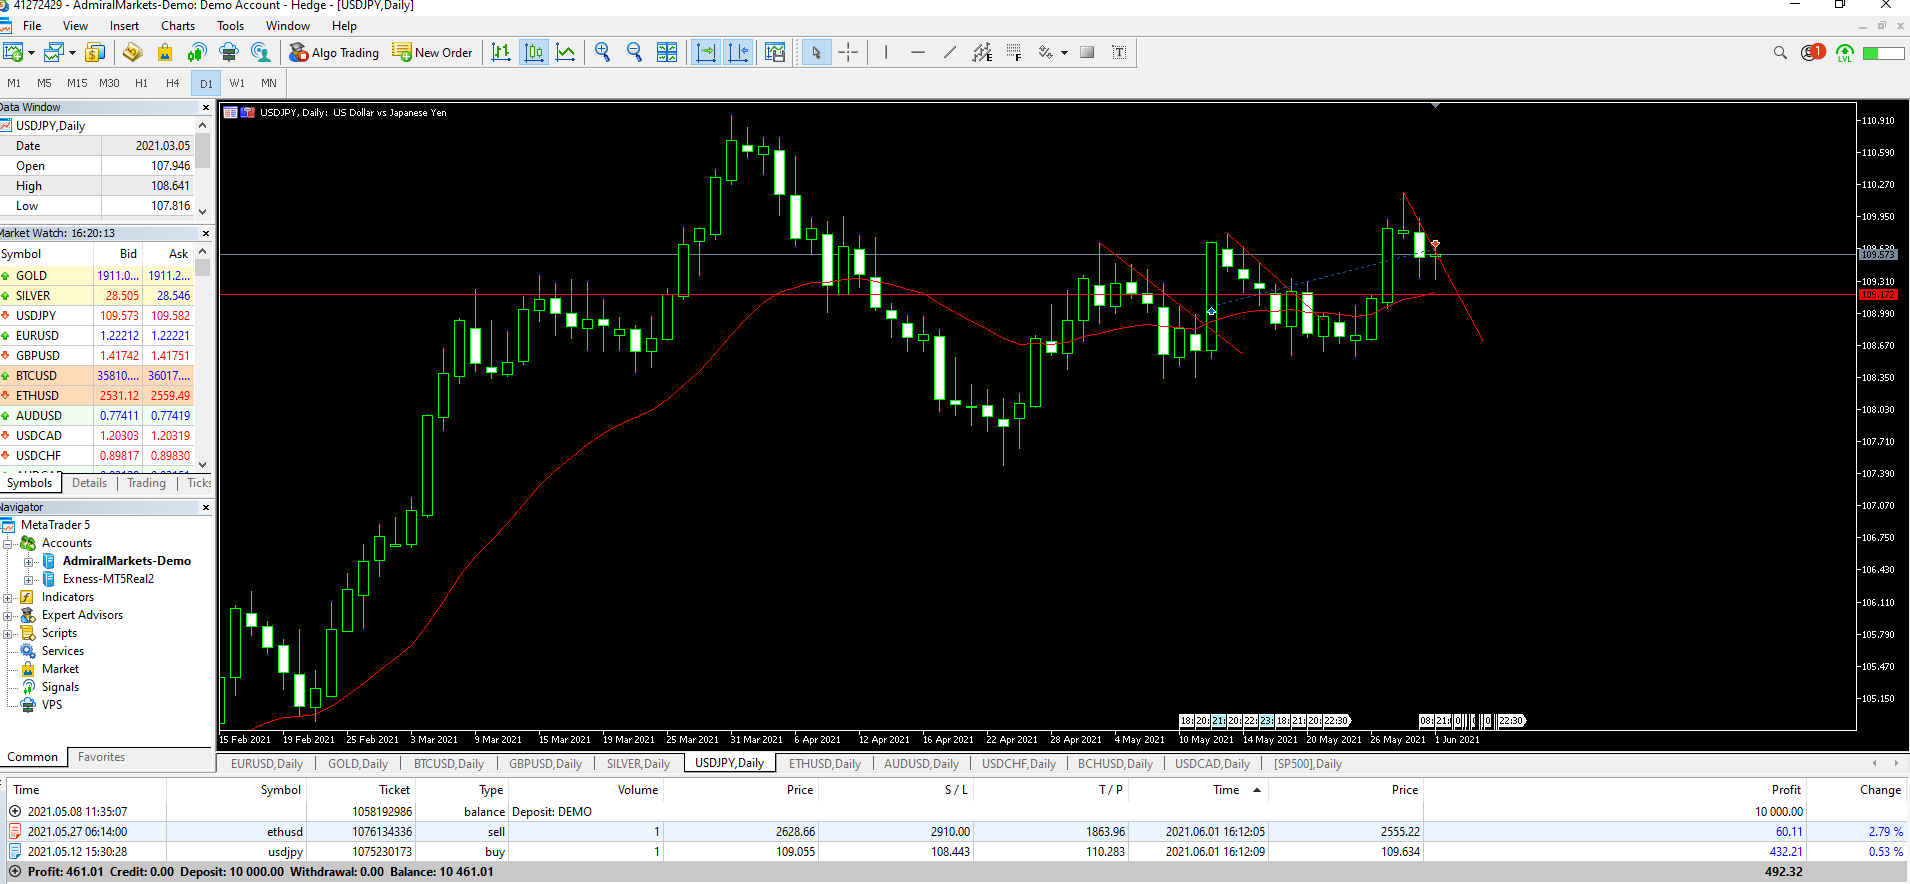Select Services in the Navigator tree
Screen dimensions: 1910x884
(62, 651)
